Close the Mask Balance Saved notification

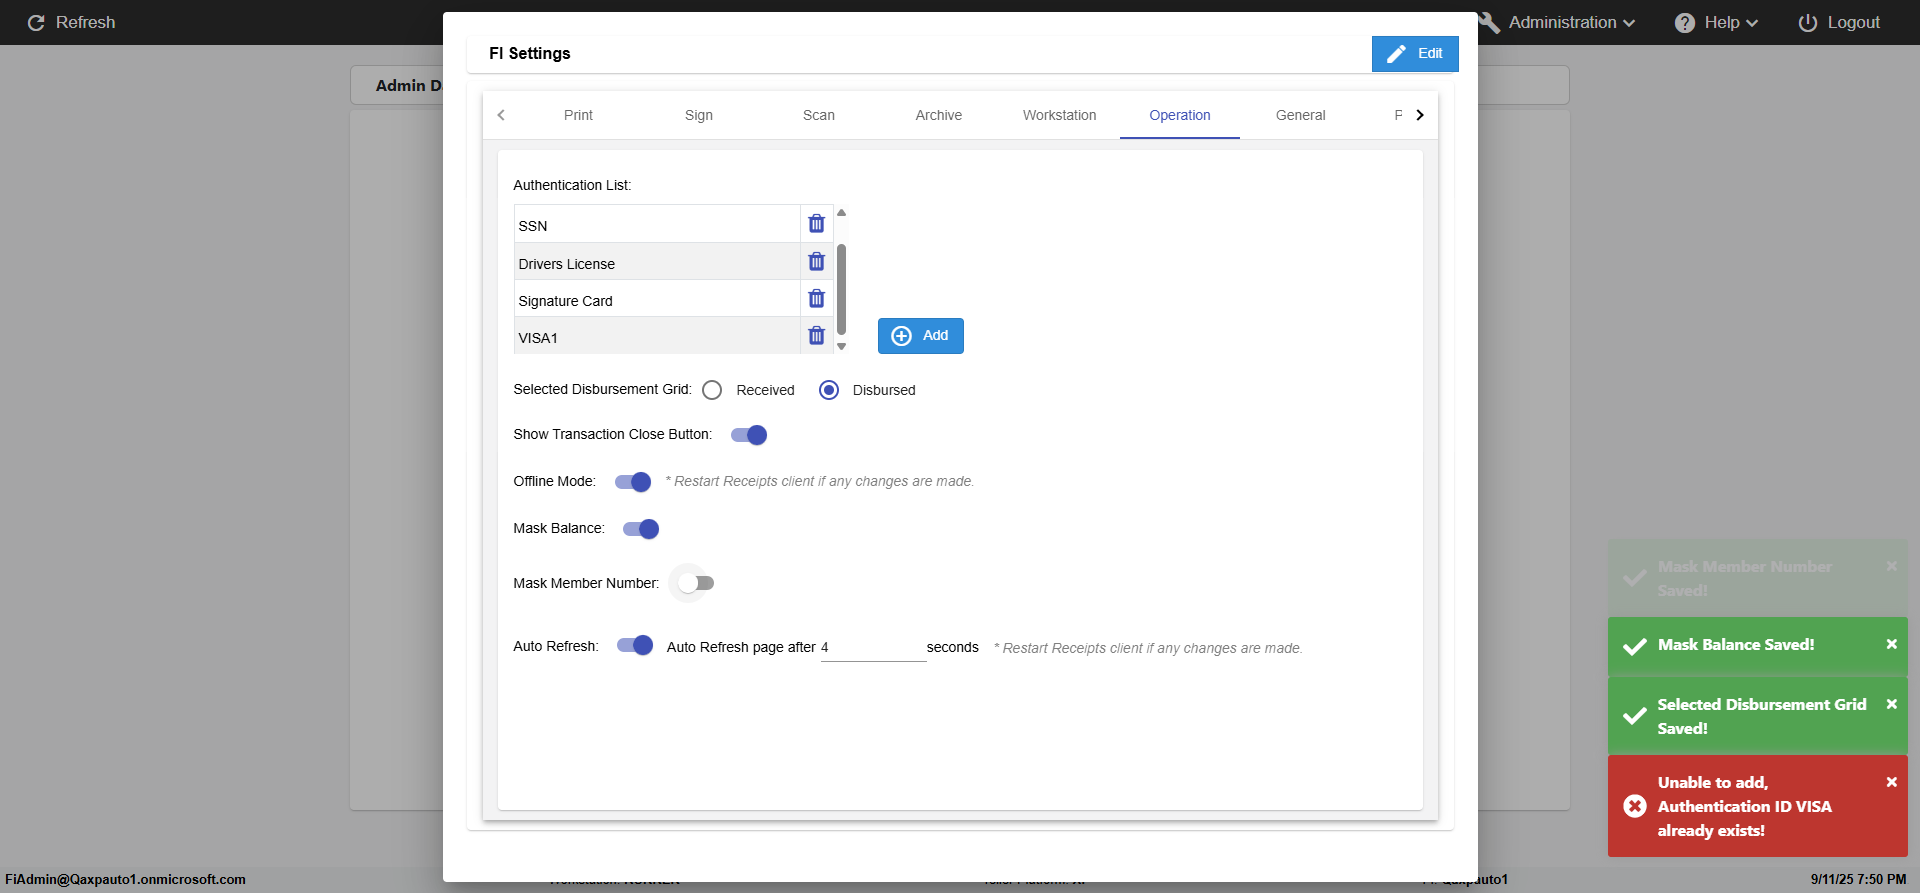tap(1891, 644)
